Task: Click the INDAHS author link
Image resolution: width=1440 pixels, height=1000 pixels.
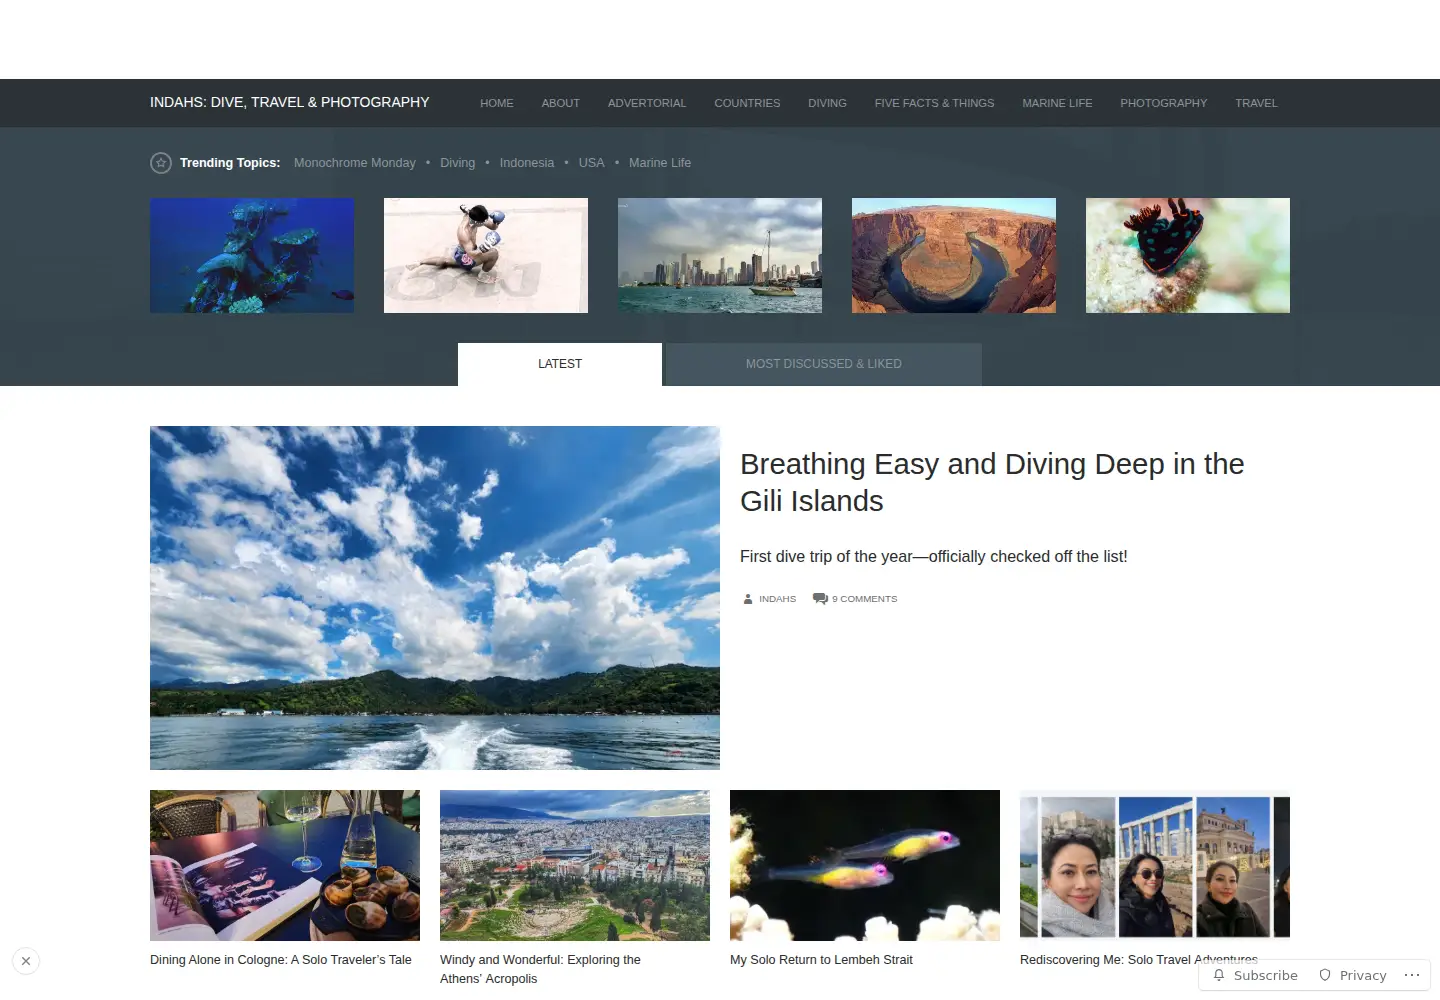Action: 777,599
